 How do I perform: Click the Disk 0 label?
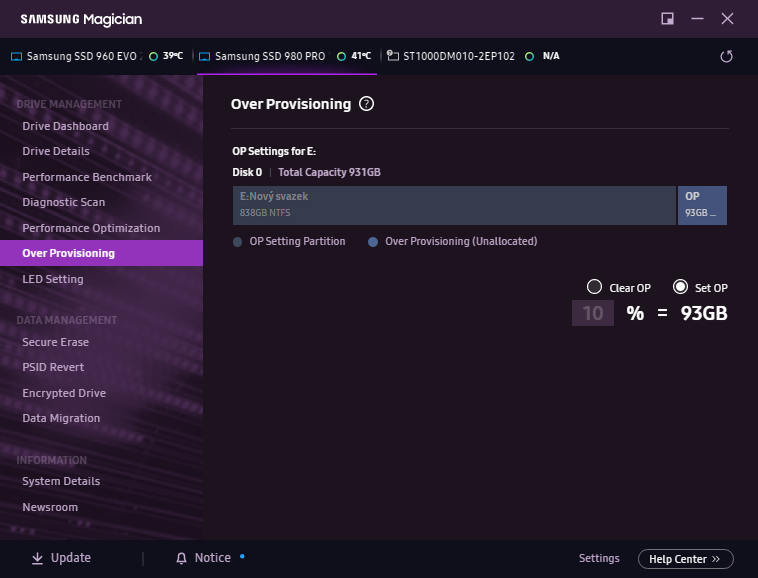pos(247,172)
